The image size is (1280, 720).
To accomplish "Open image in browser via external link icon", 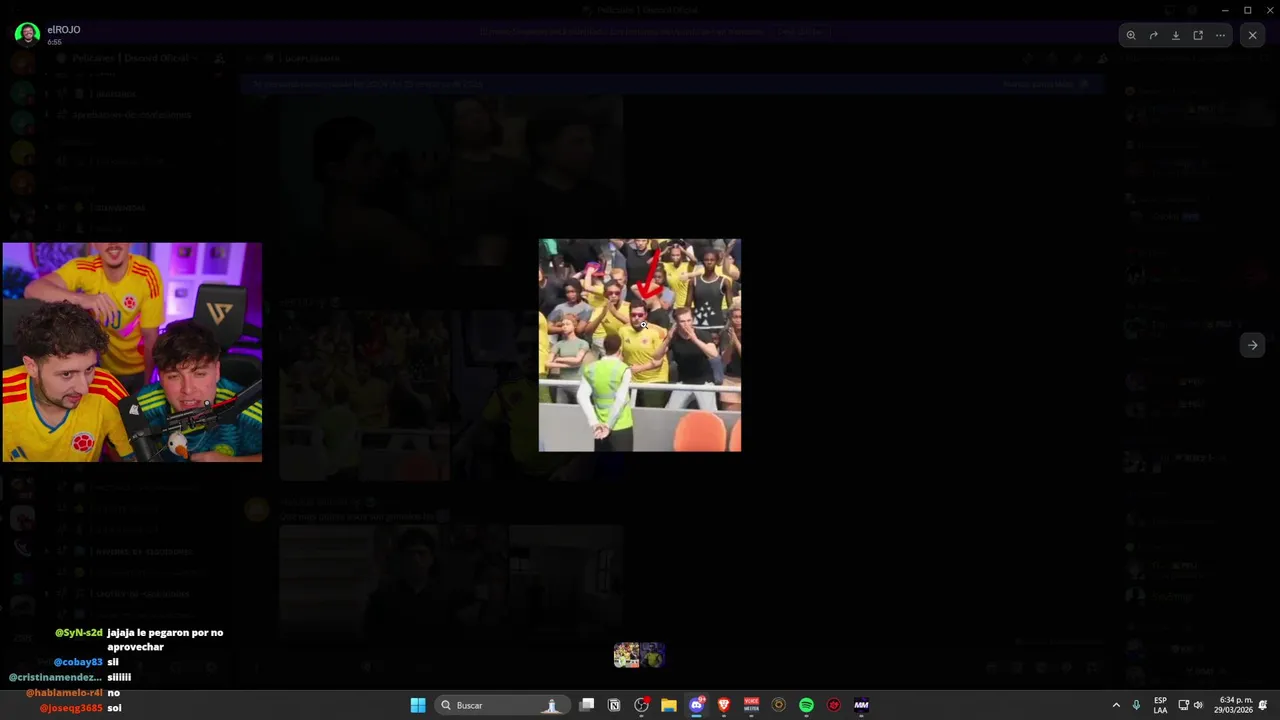I will click(x=1198, y=35).
